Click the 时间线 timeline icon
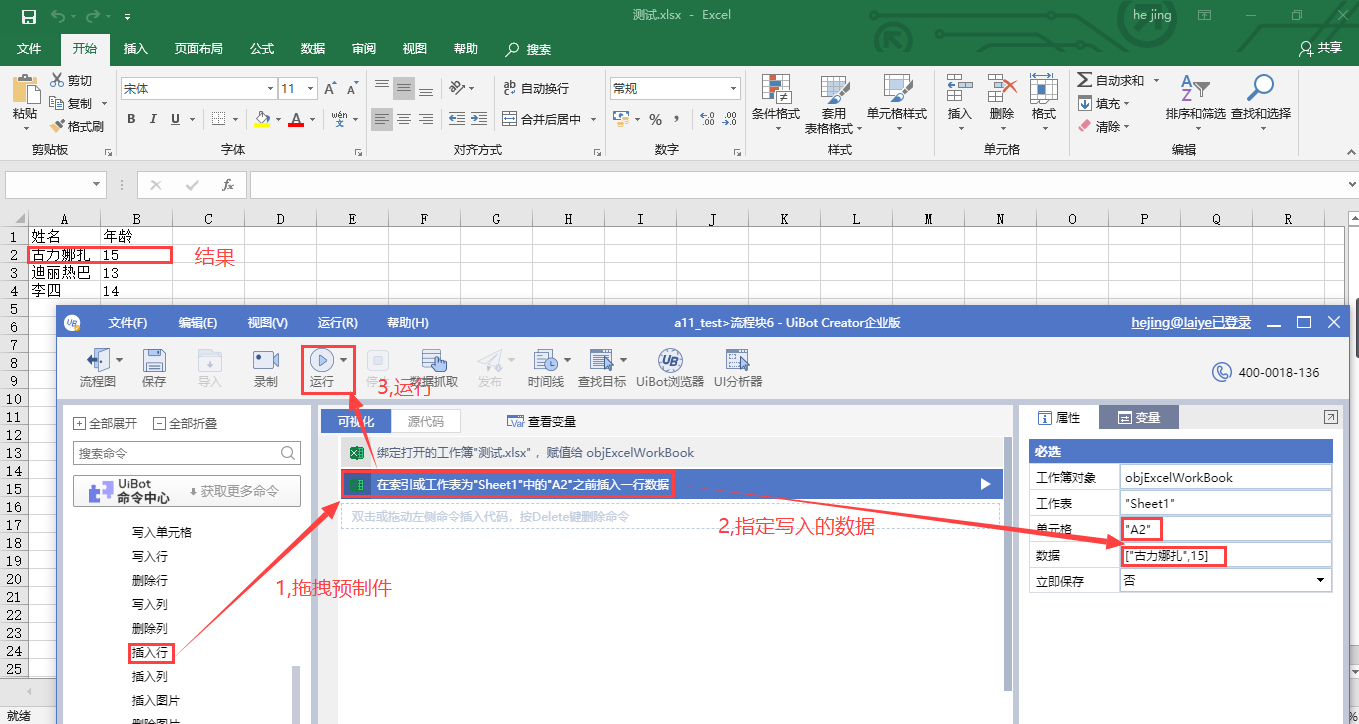The image size is (1359, 724). (x=546, y=362)
